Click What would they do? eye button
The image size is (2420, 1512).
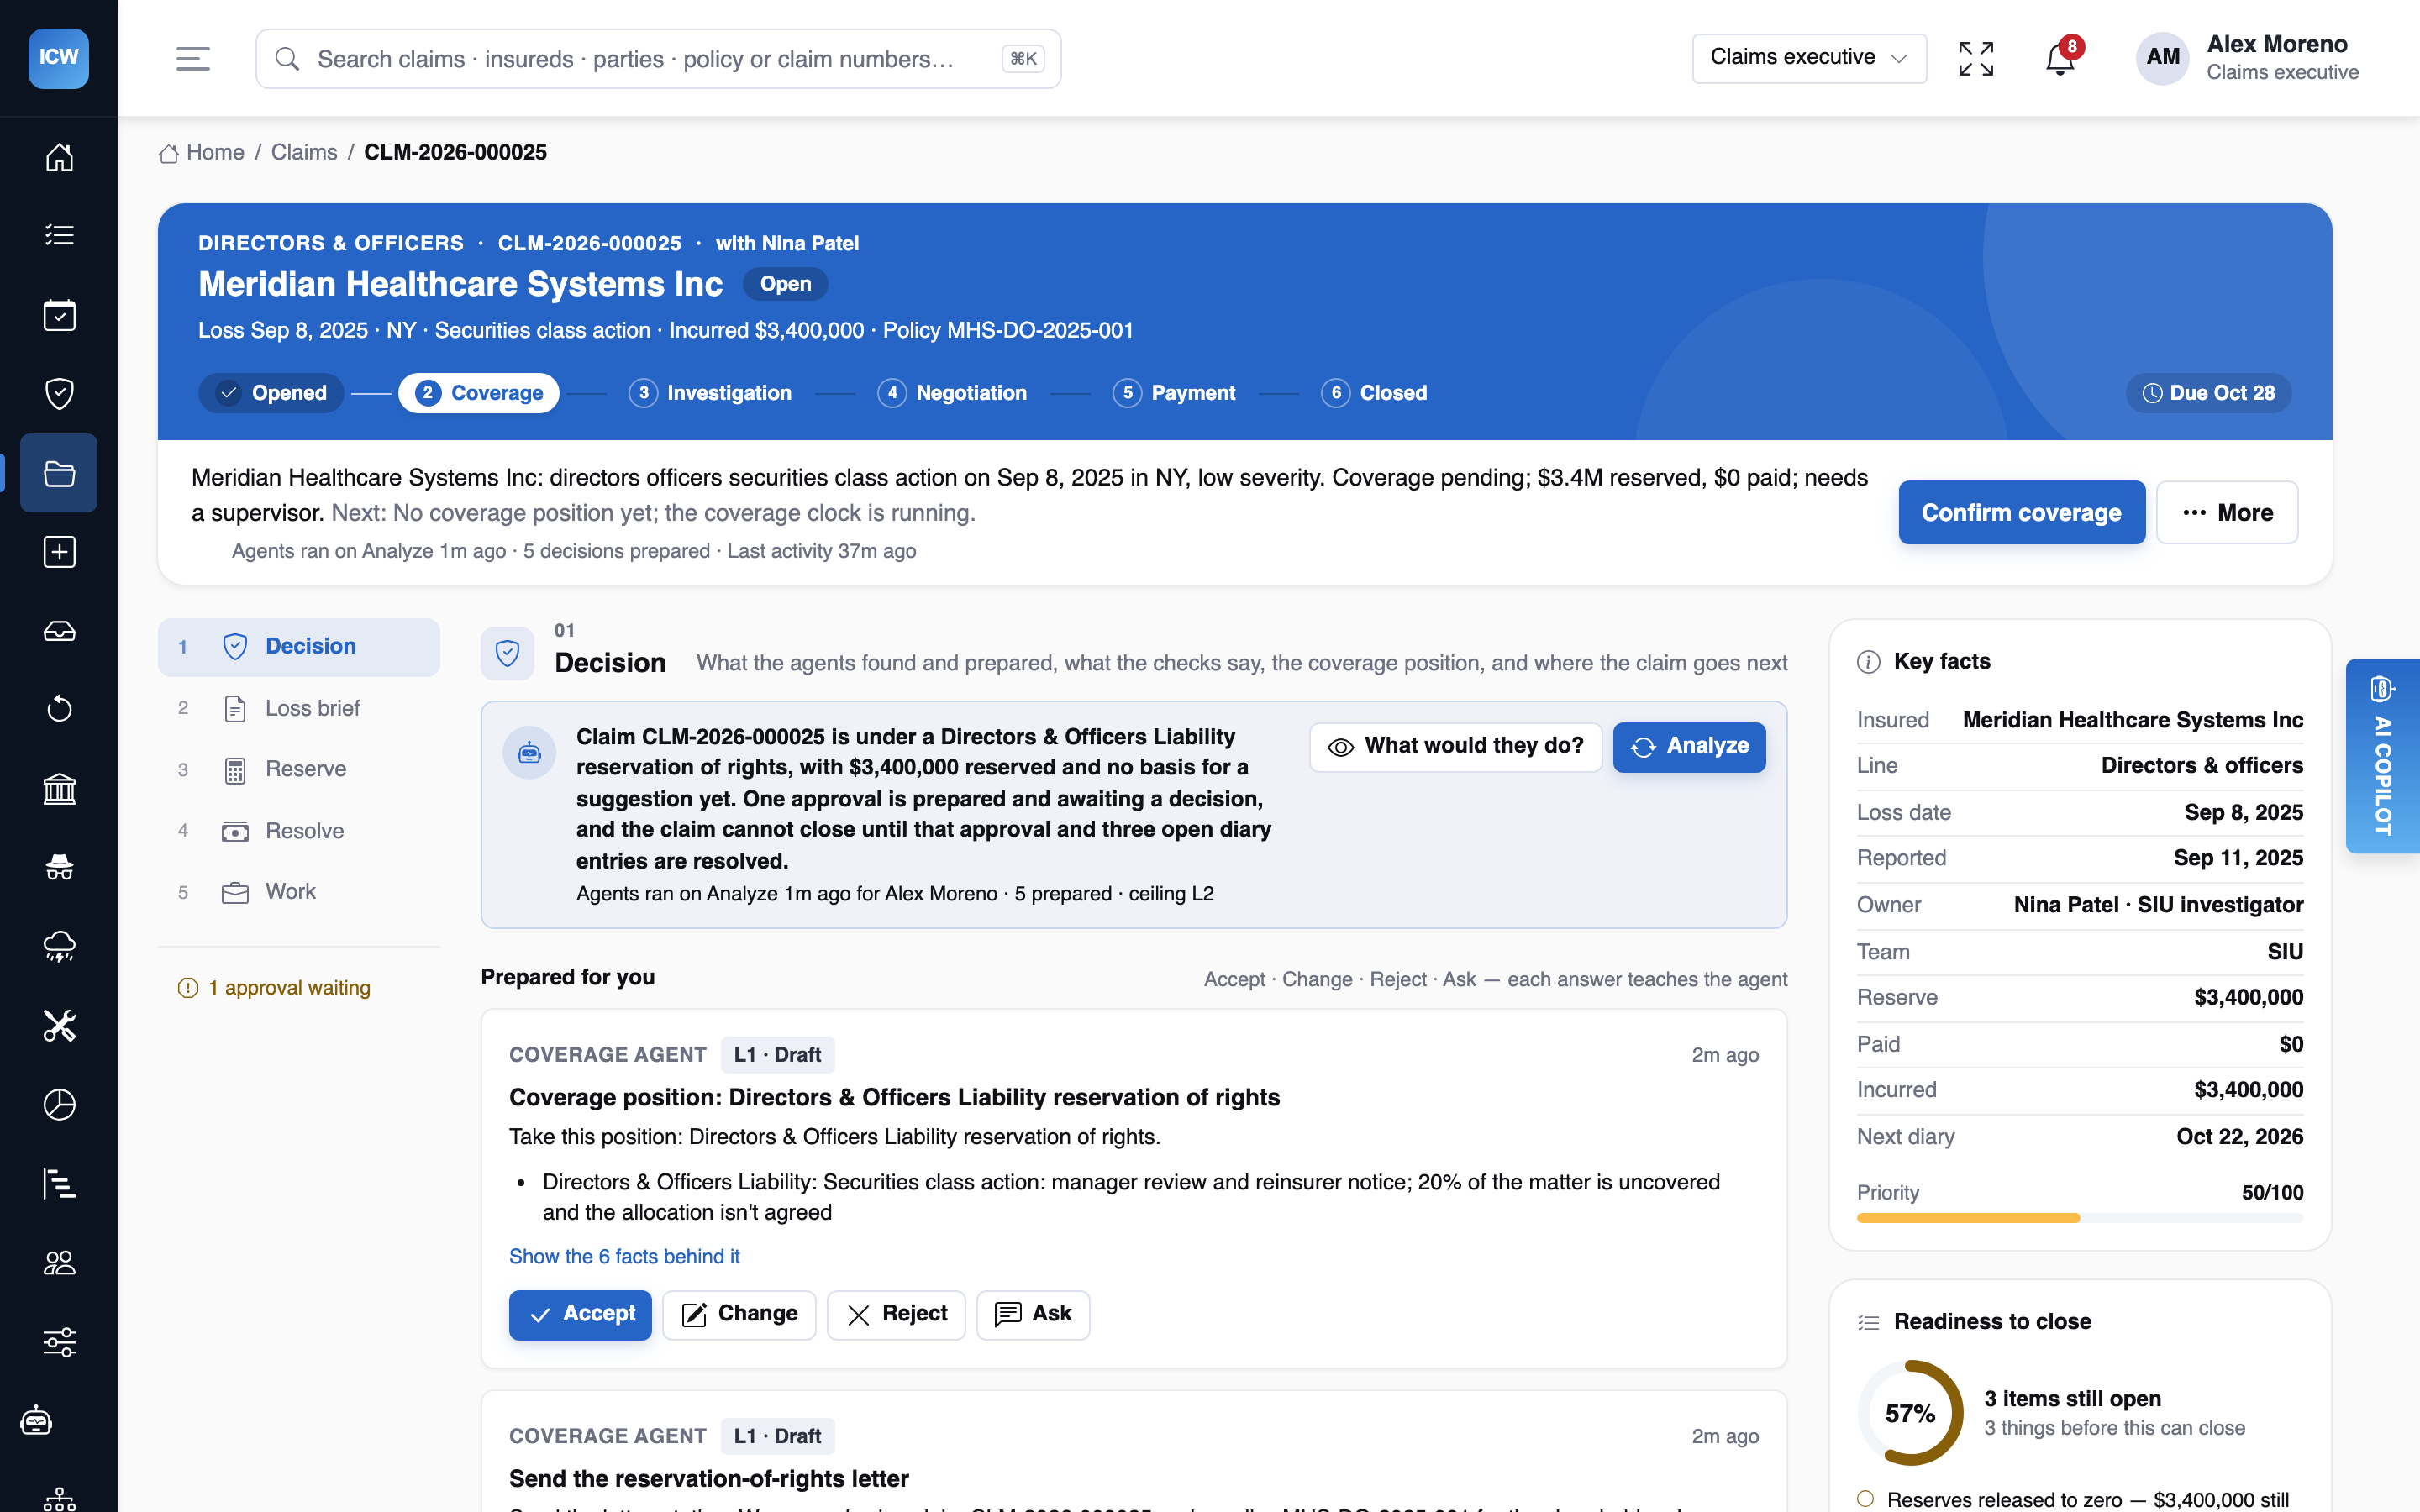tap(1455, 746)
